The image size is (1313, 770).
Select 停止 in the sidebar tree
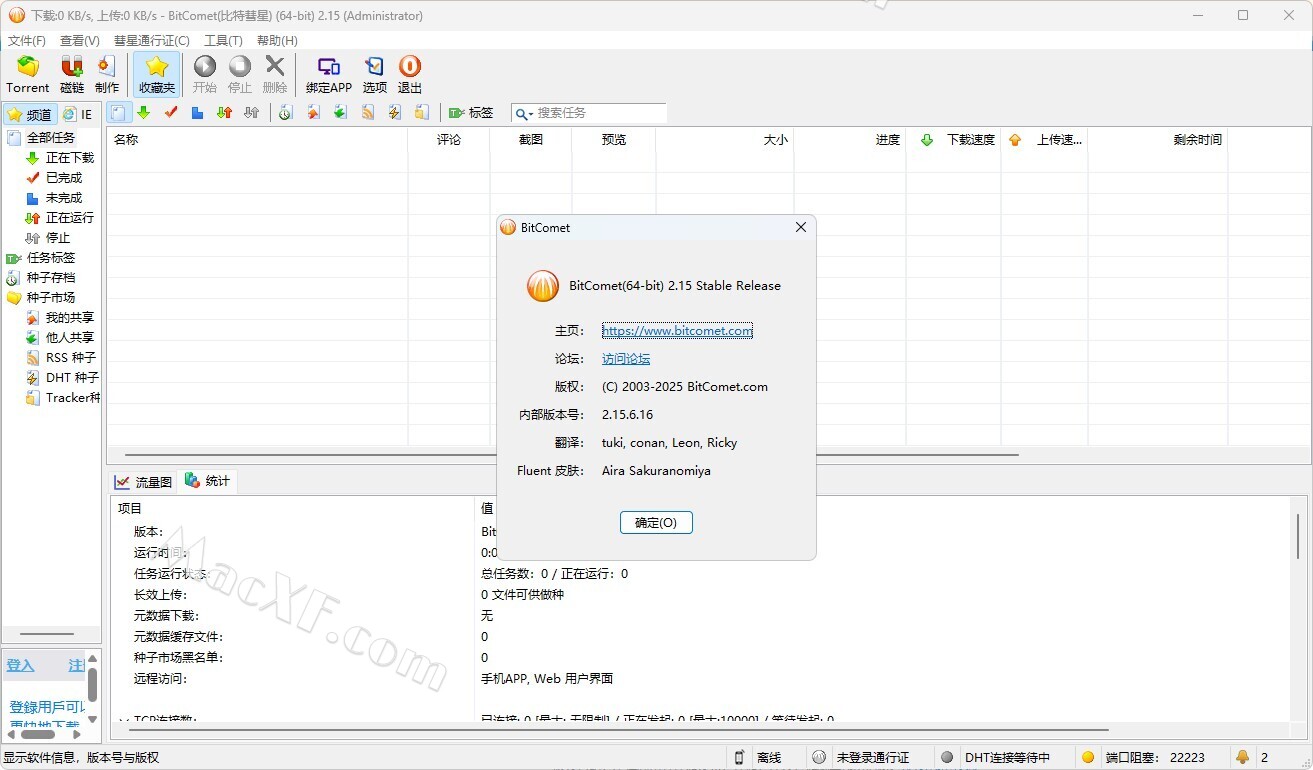point(58,238)
